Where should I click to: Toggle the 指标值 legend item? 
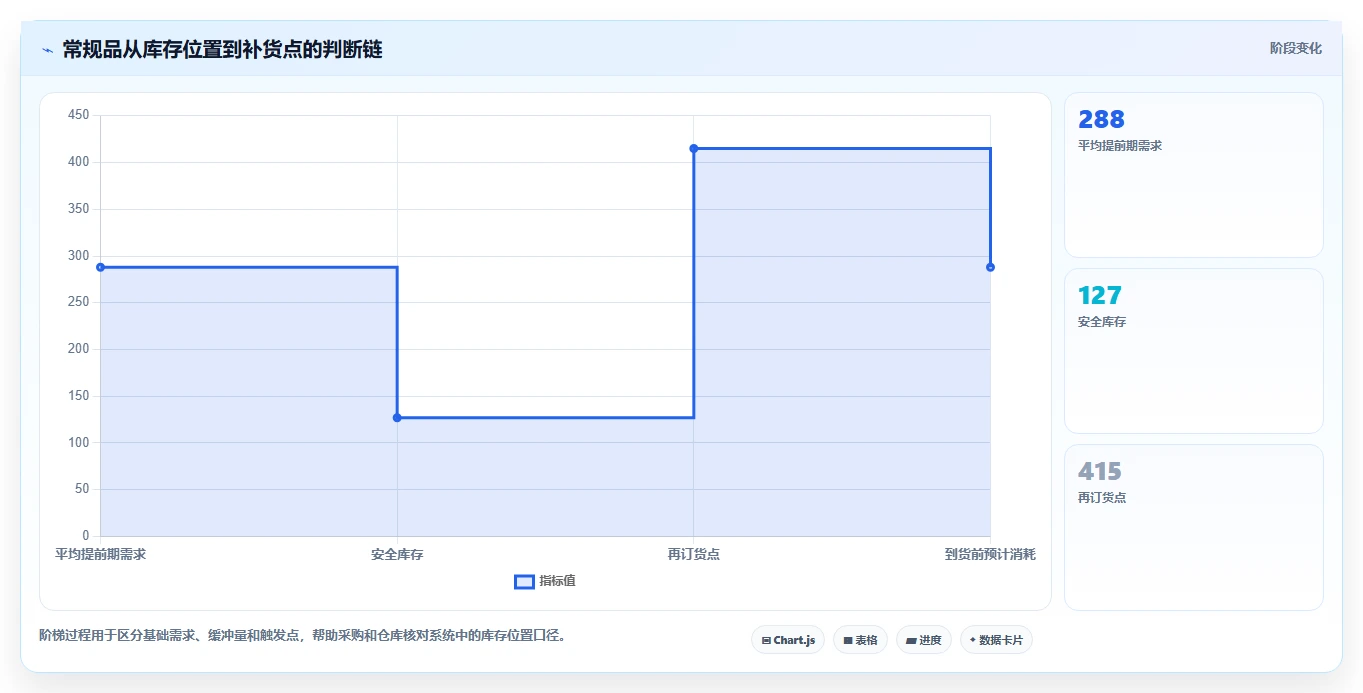545,581
